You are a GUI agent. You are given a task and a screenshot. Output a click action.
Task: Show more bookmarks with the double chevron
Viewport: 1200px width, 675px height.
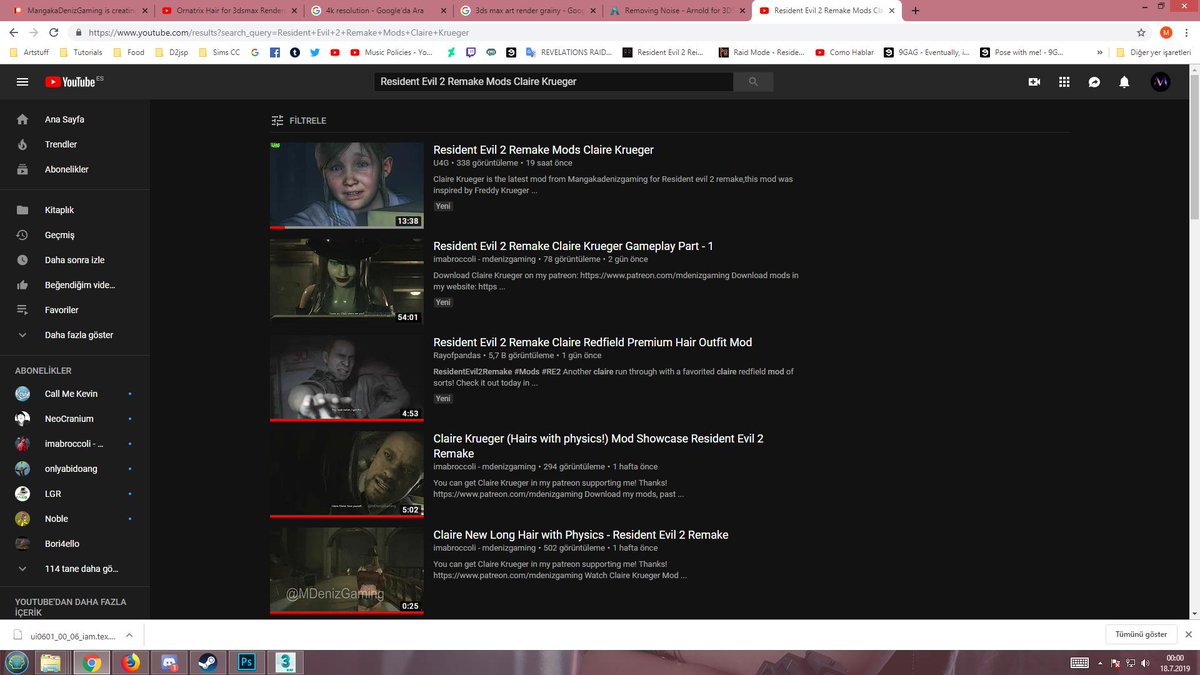1102,52
